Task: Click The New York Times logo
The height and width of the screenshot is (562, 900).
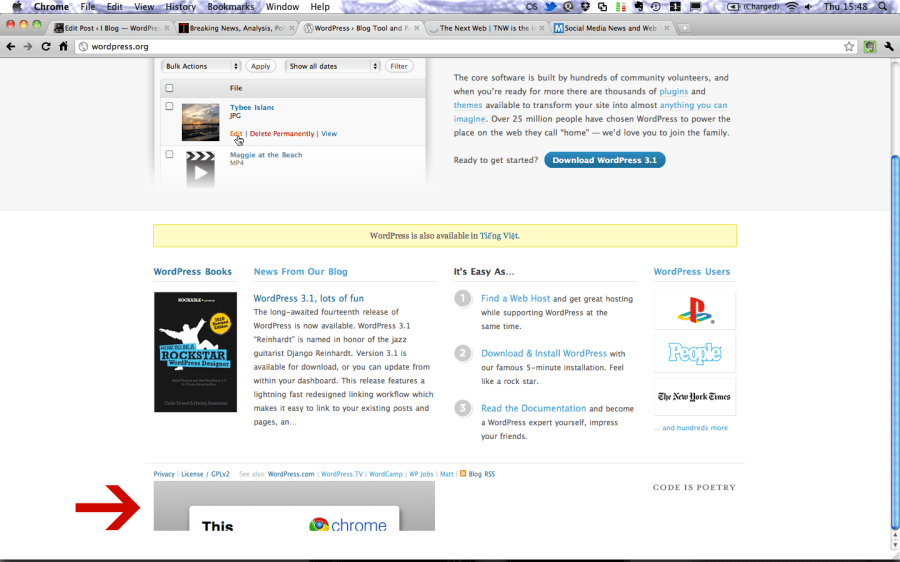Action: (x=695, y=397)
